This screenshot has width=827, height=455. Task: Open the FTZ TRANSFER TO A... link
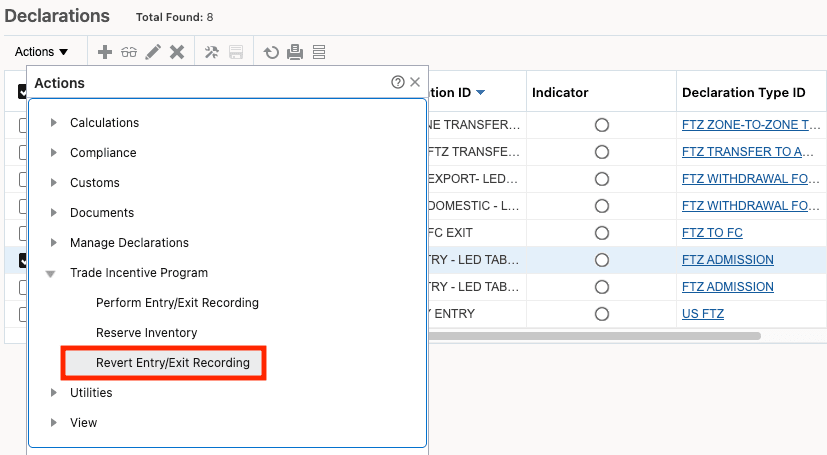tap(748, 152)
